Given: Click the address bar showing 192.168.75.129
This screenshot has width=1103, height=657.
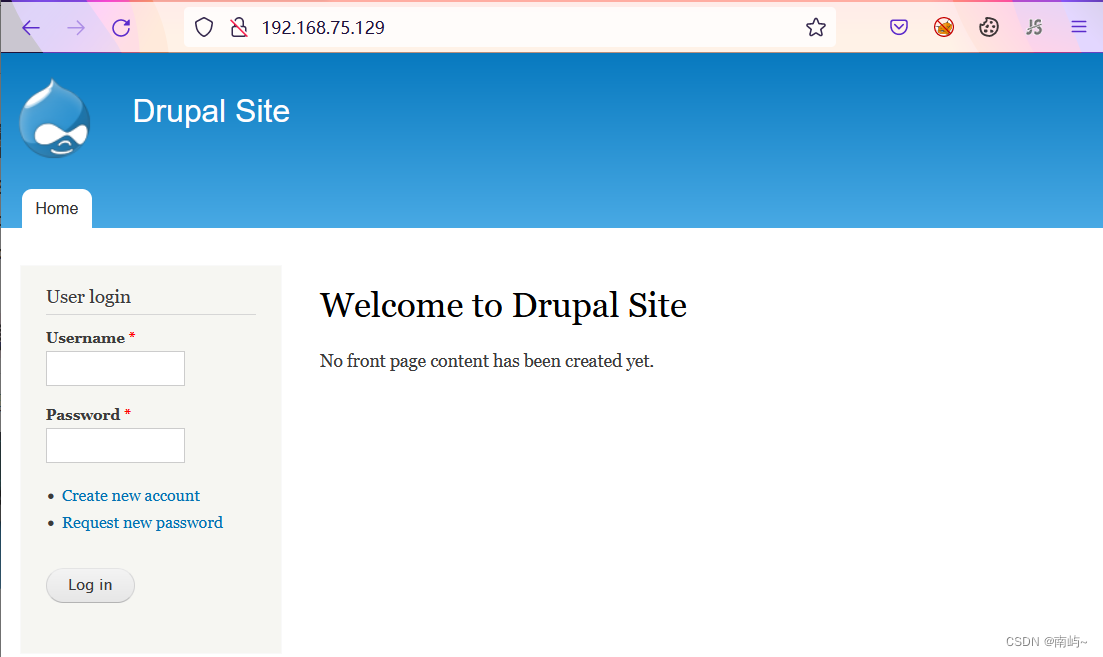Looking at the screenshot, I should click(509, 27).
